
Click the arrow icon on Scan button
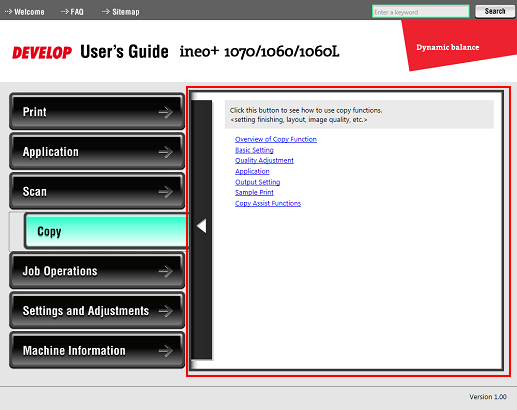(x=166, y=192)
